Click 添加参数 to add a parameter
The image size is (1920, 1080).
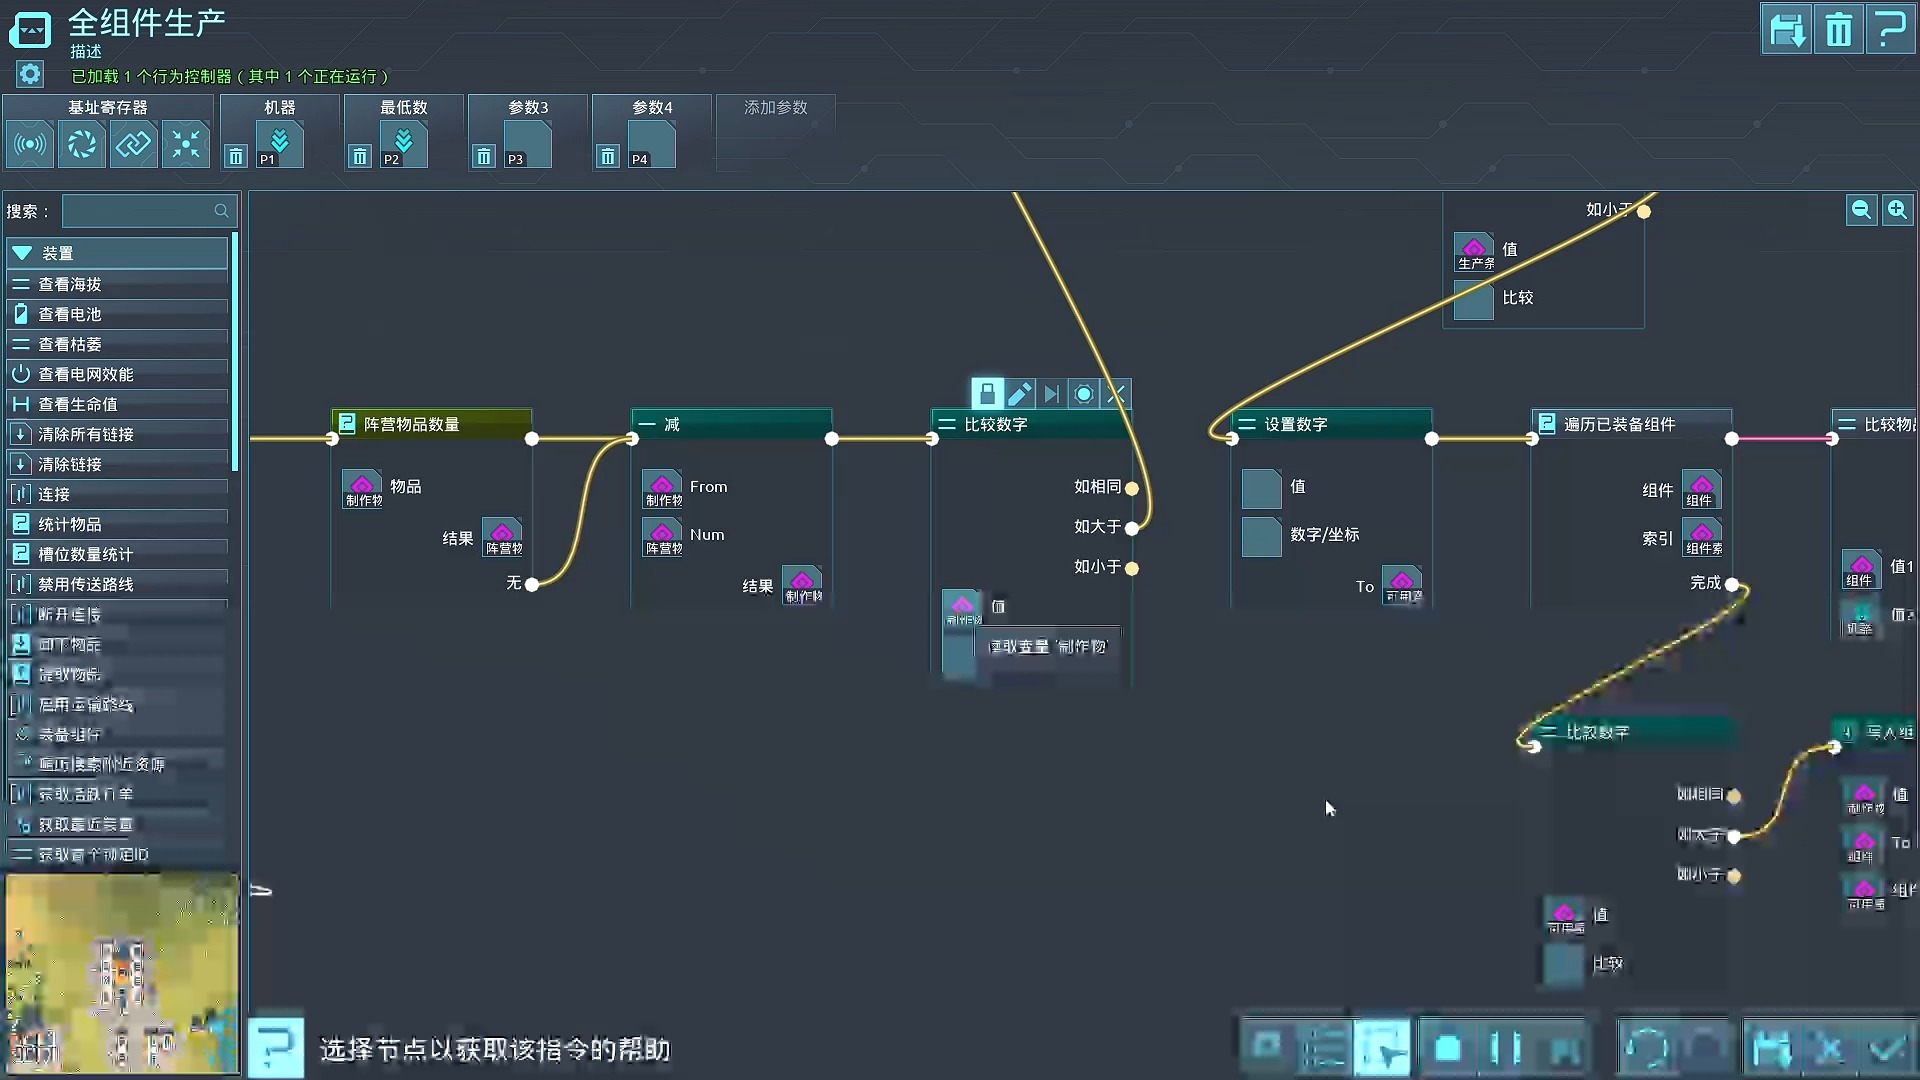[775, 107]
